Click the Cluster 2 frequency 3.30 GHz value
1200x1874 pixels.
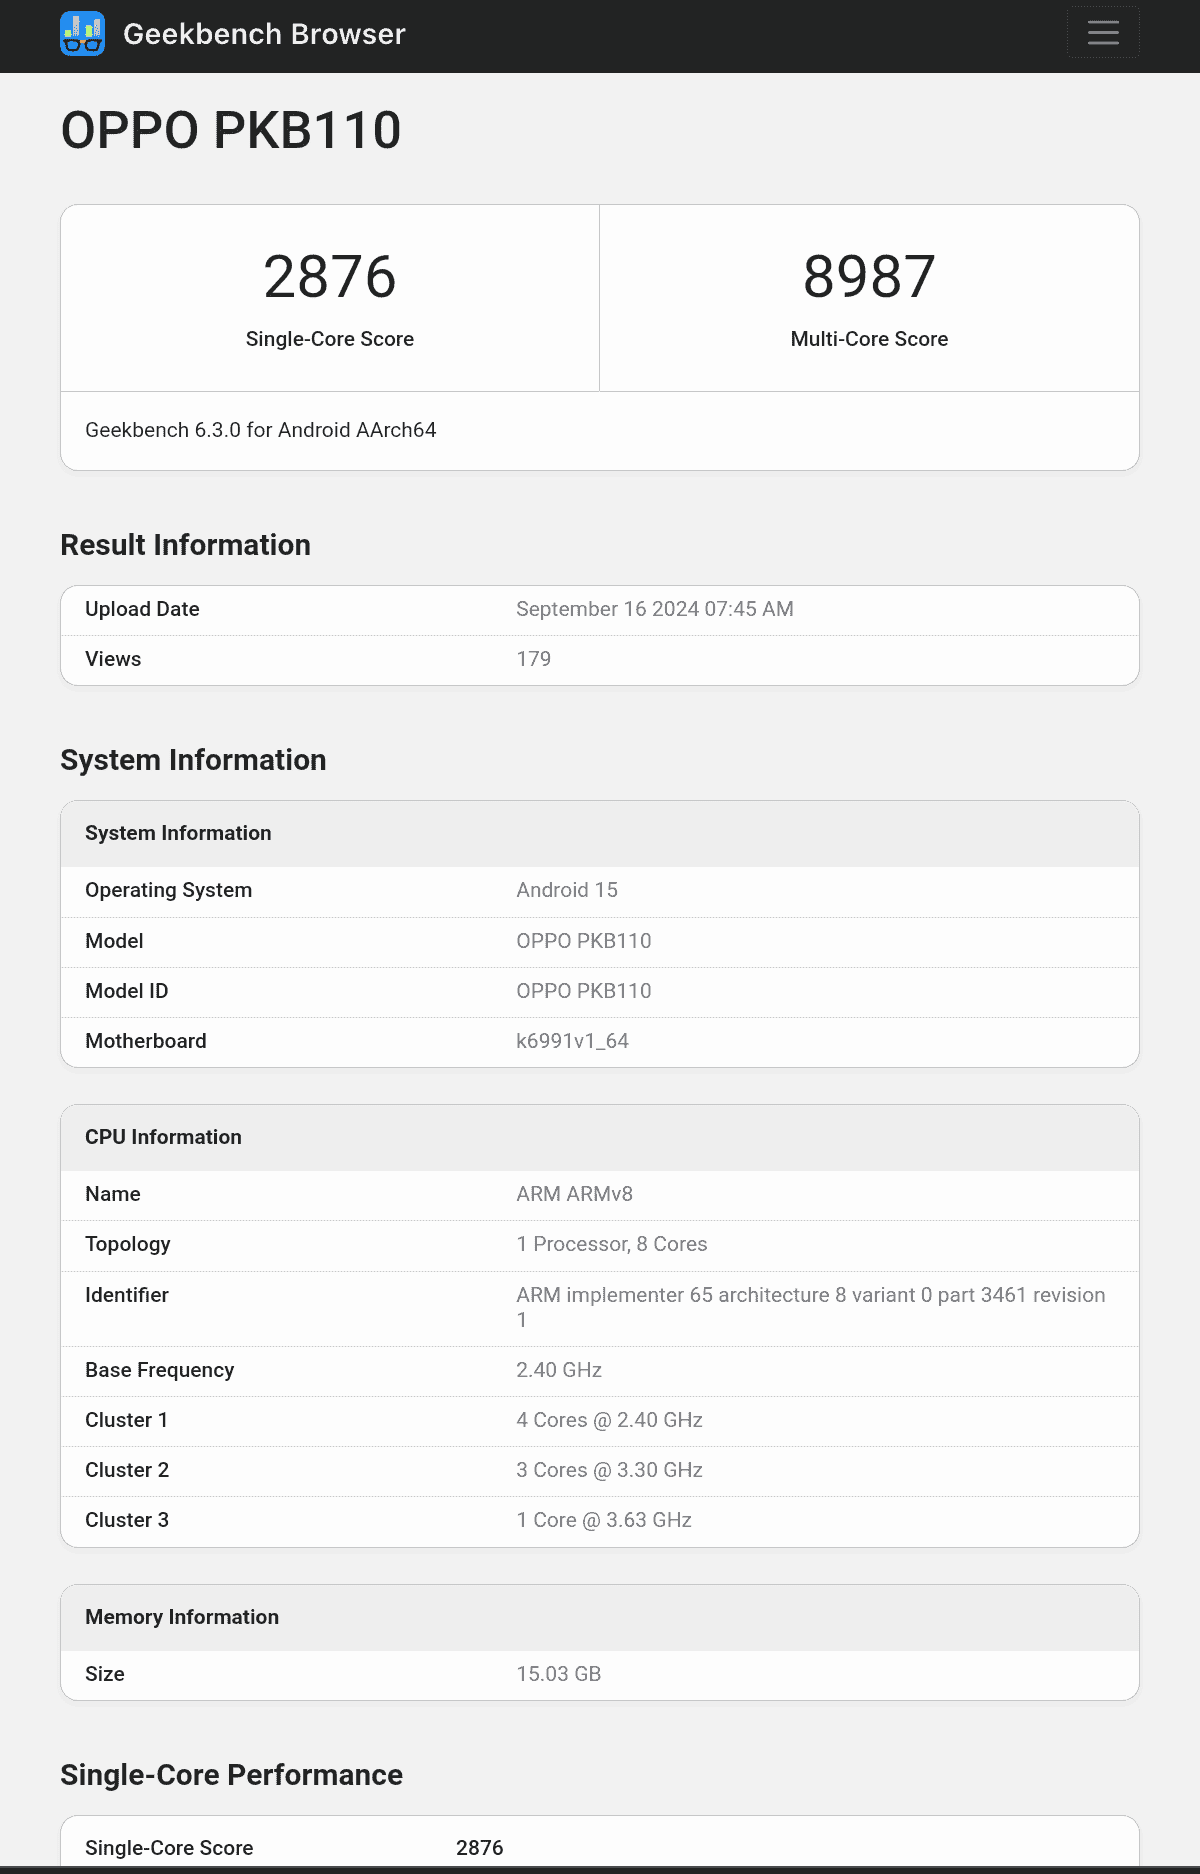pos(609,1470)
